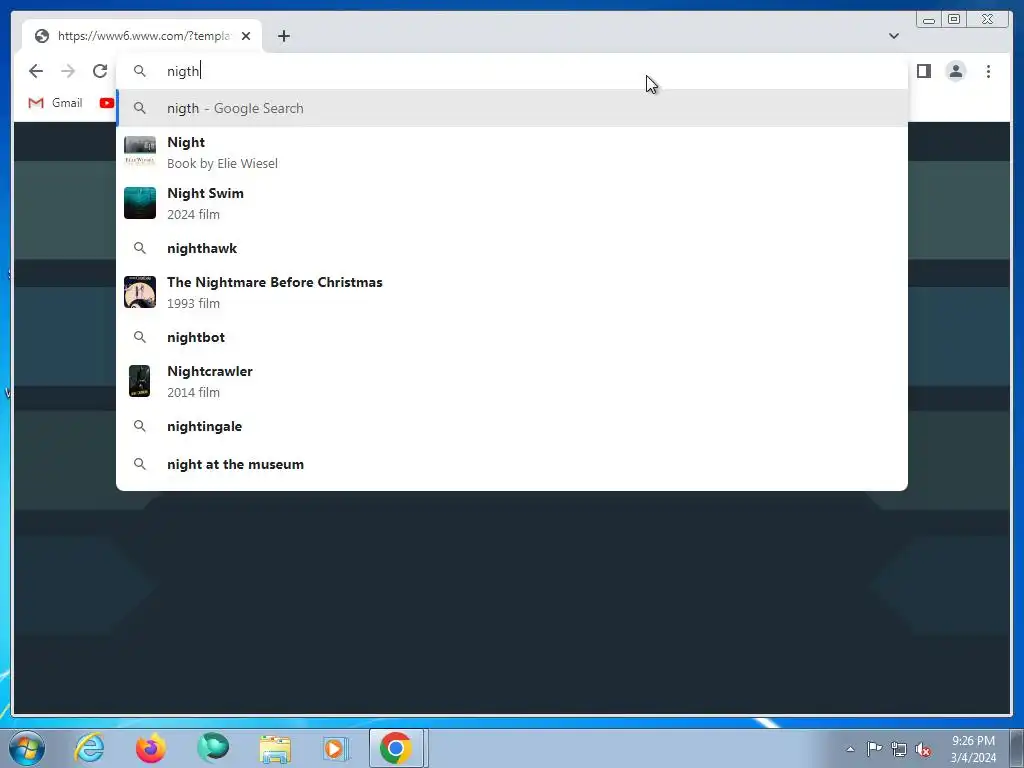
Task: Go back using the browser back arrow
Action: pos(36,71)
